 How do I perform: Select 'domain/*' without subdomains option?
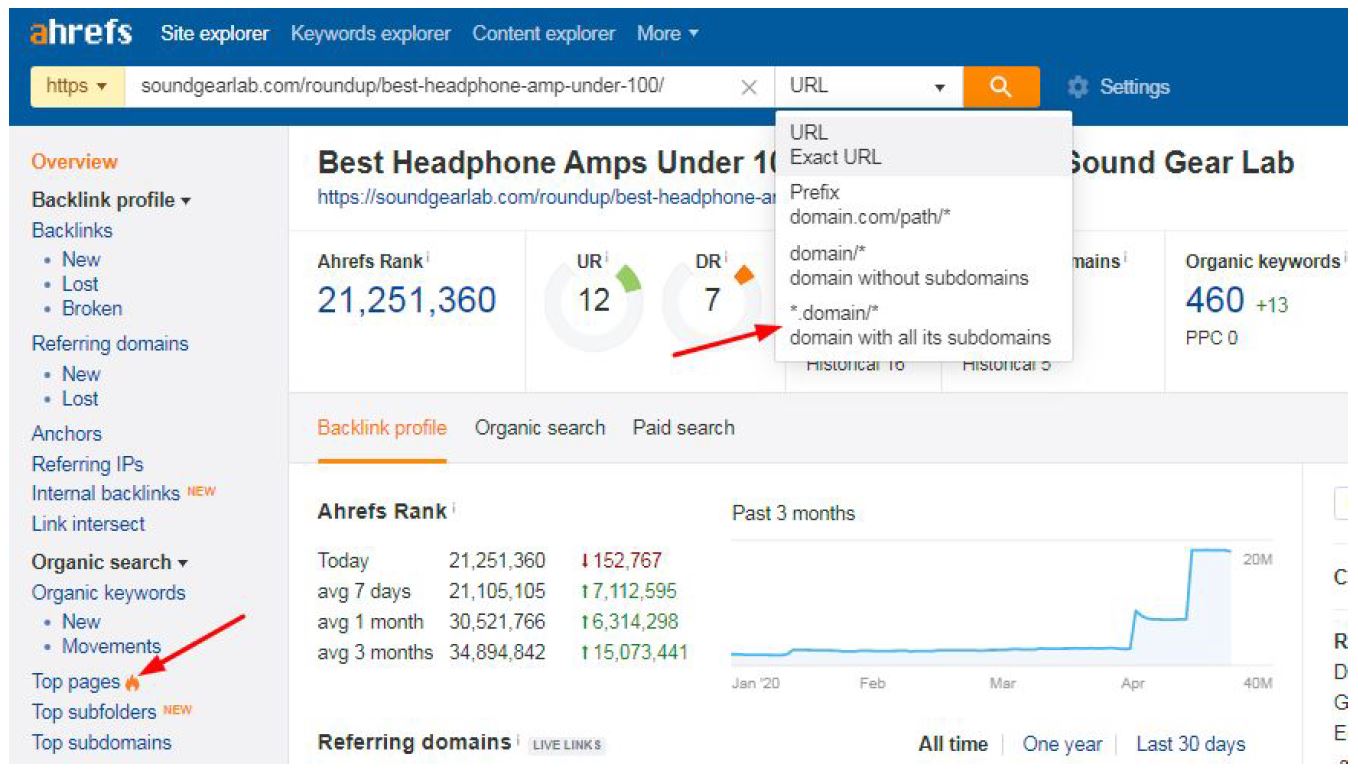[908, 265]
